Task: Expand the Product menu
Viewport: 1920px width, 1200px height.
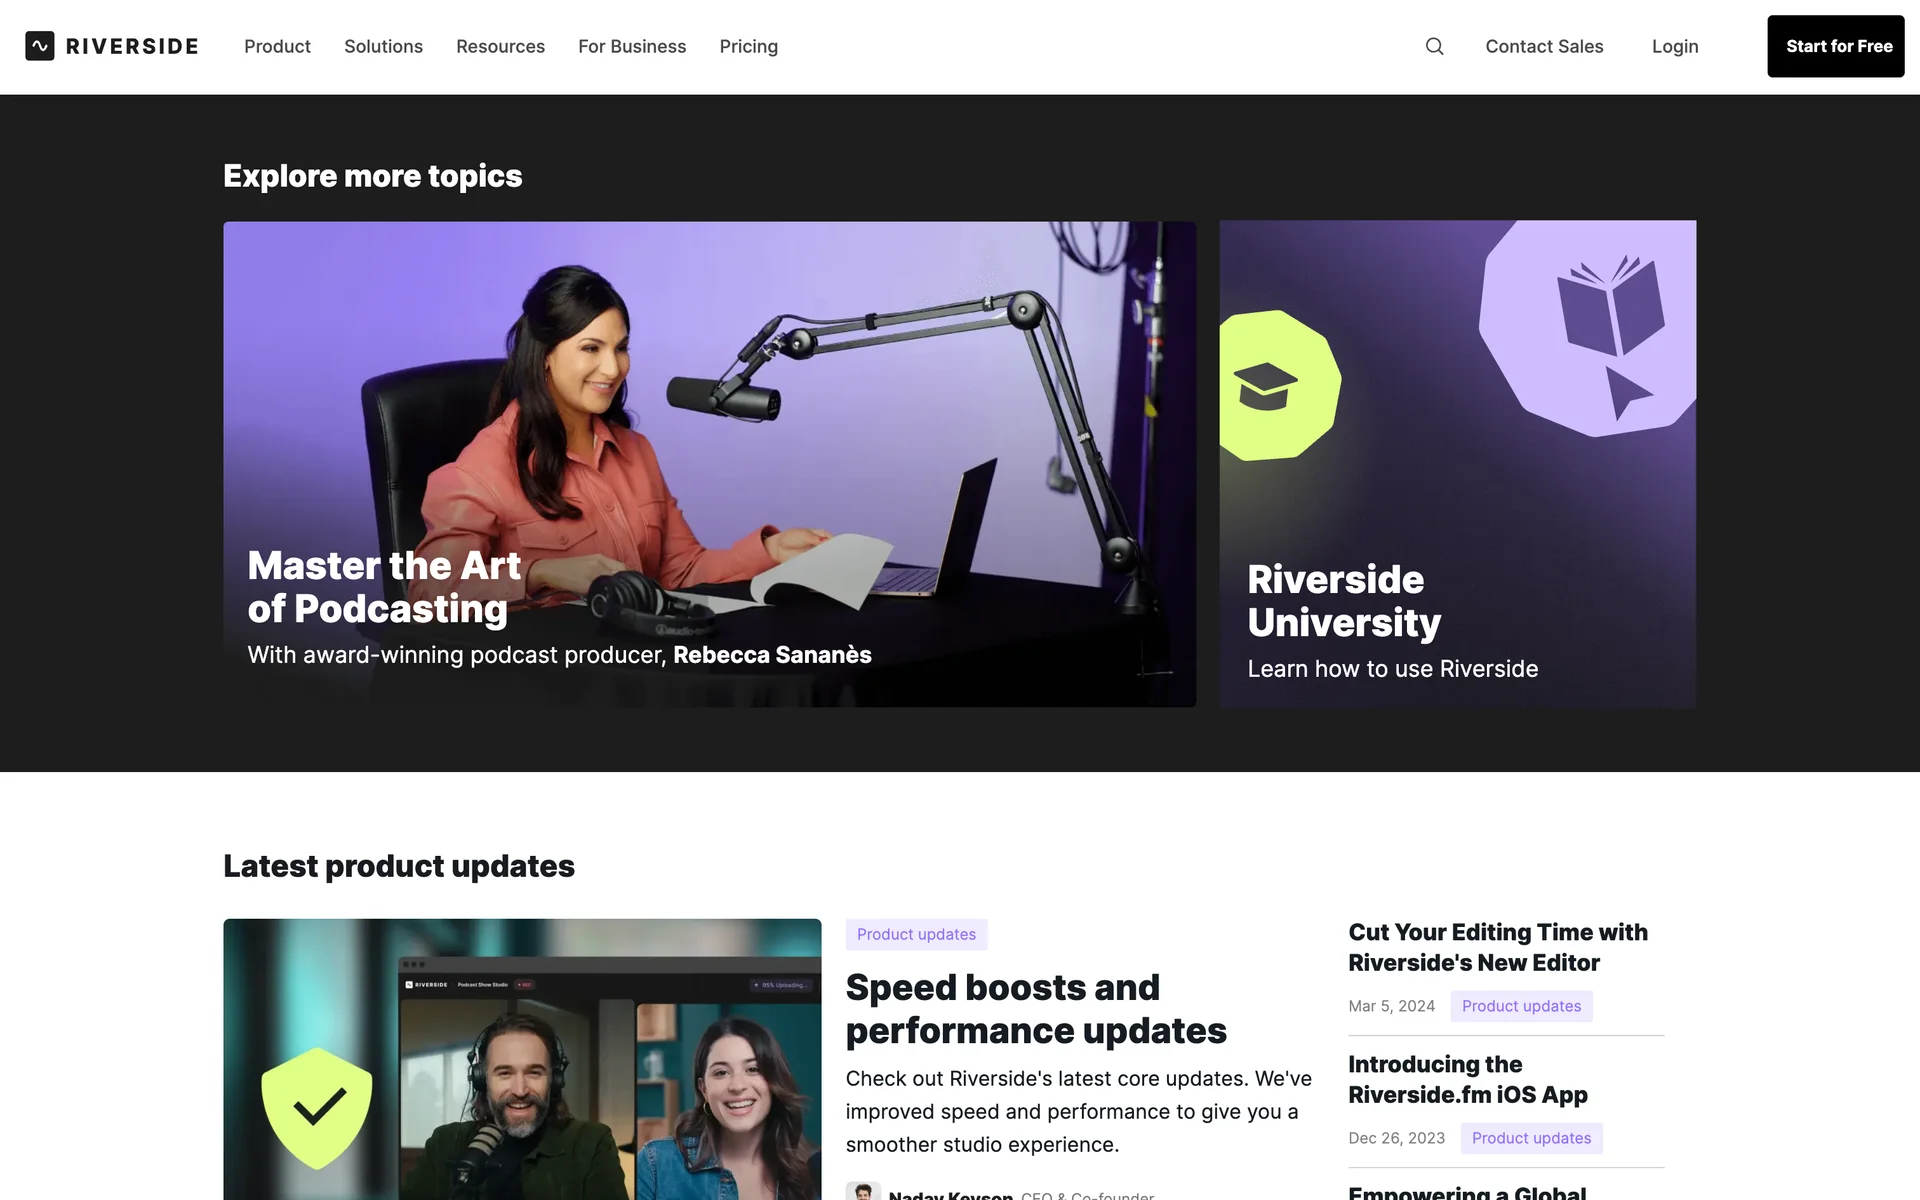Action: click(x=277, y=46)
